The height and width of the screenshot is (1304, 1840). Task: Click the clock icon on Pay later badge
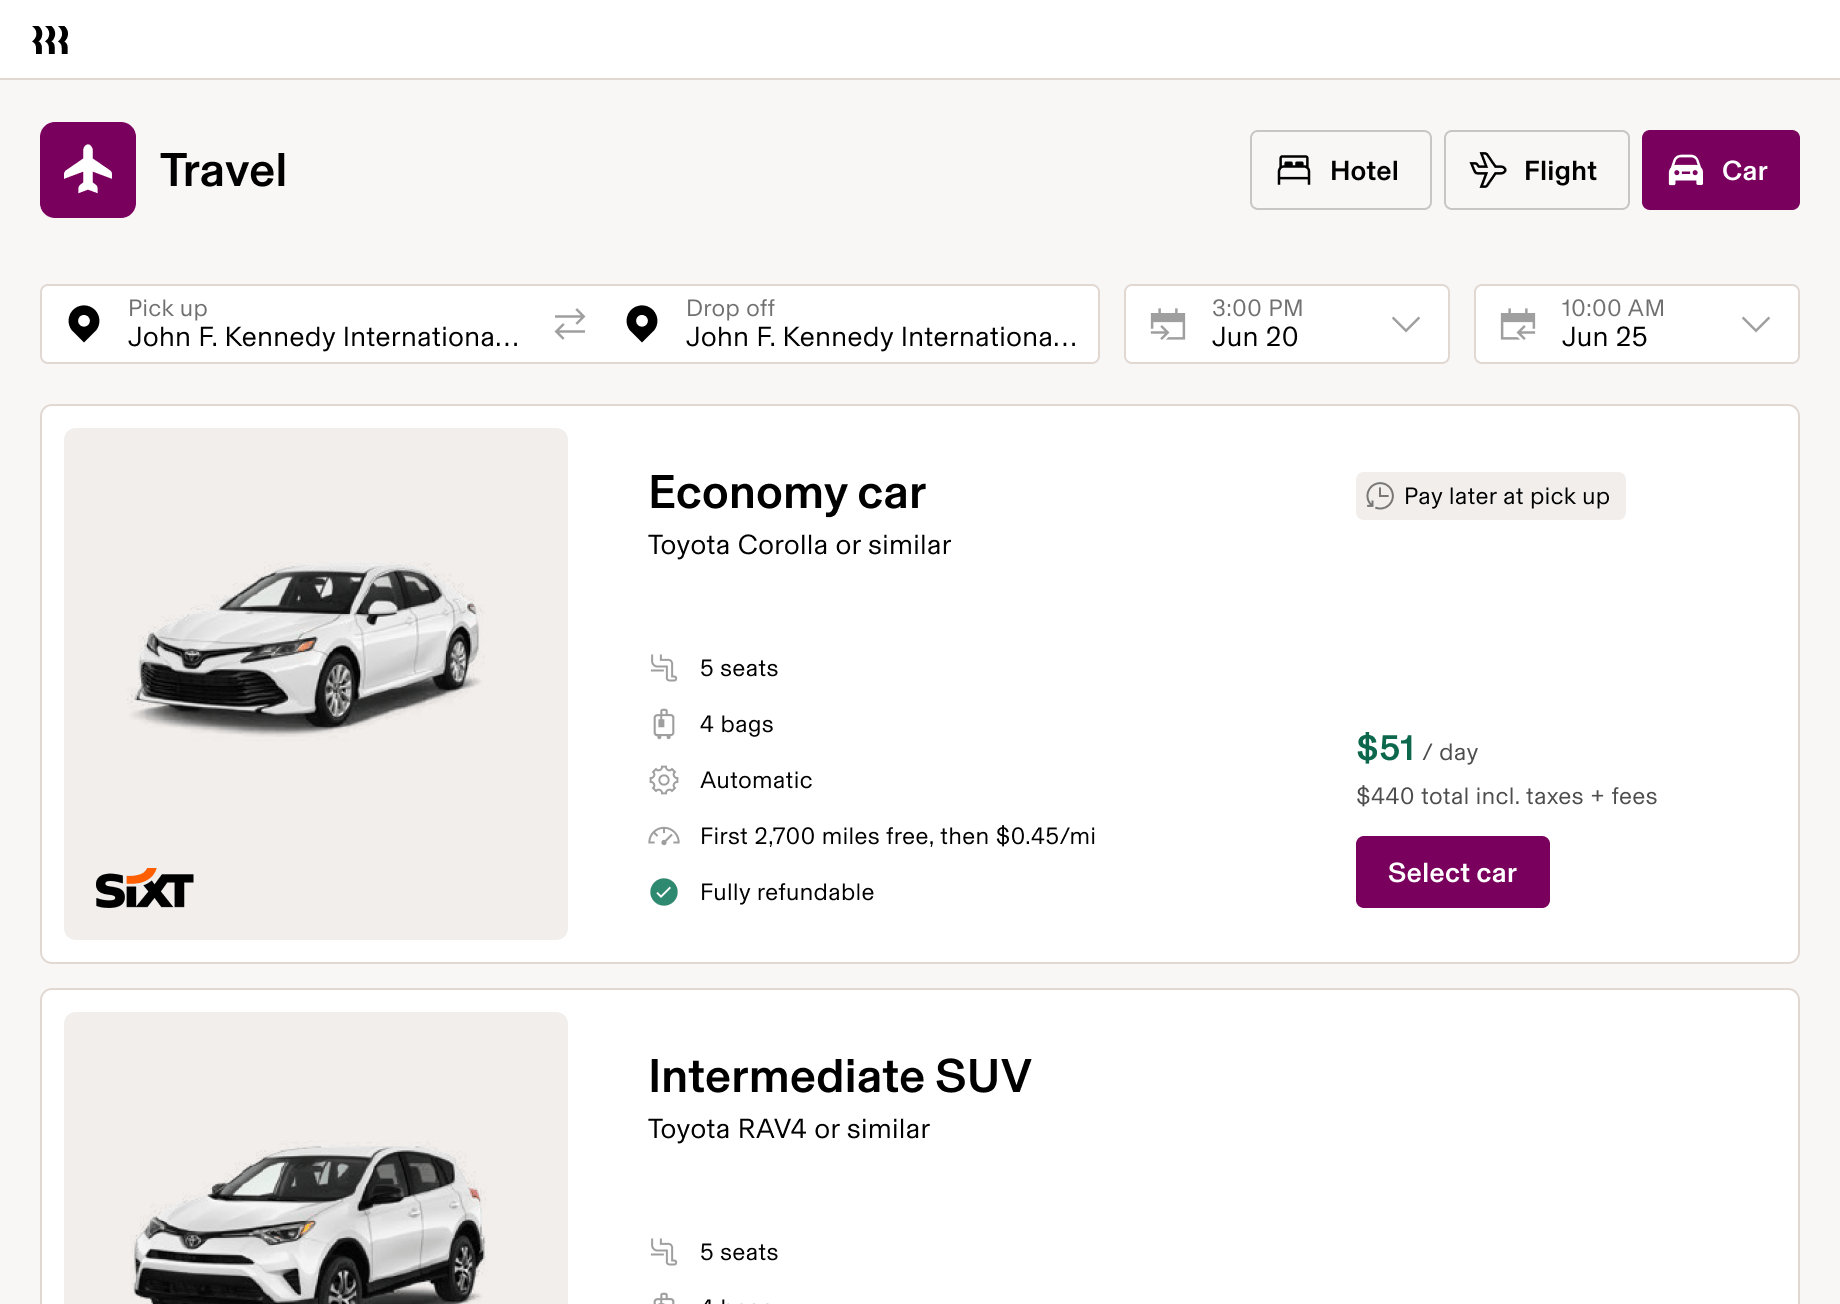point(1380,496)
